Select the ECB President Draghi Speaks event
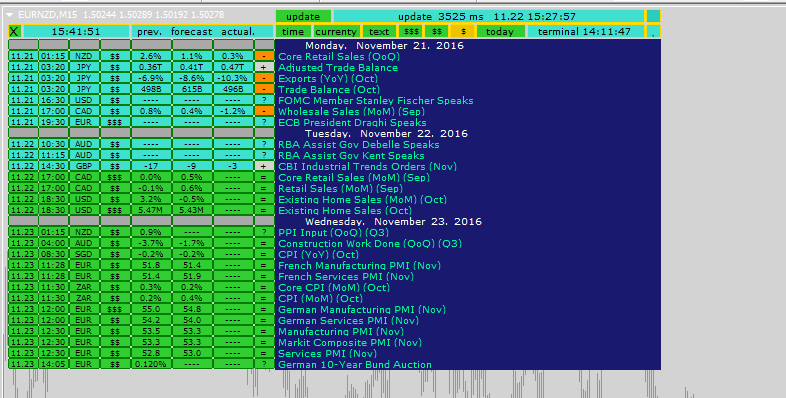 click(x=352, y=122)
